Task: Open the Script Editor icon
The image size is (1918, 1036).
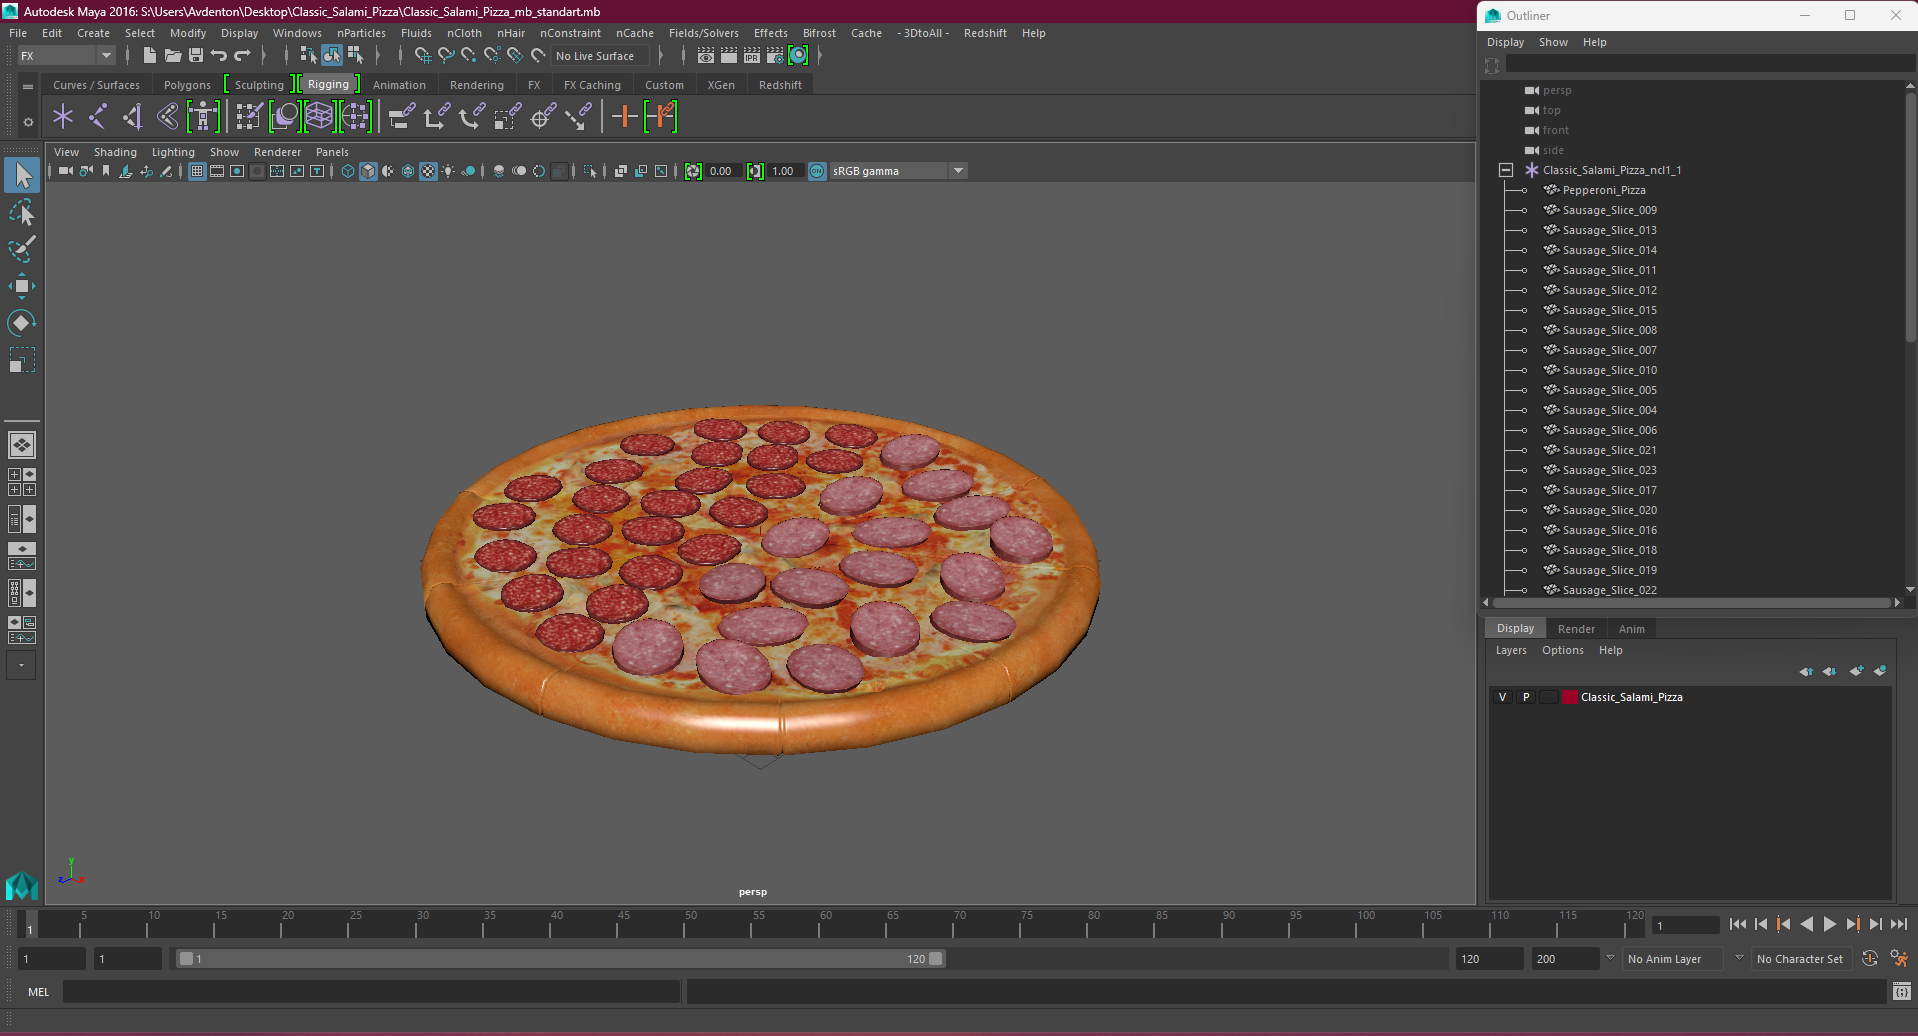Action: (1901, 991)
